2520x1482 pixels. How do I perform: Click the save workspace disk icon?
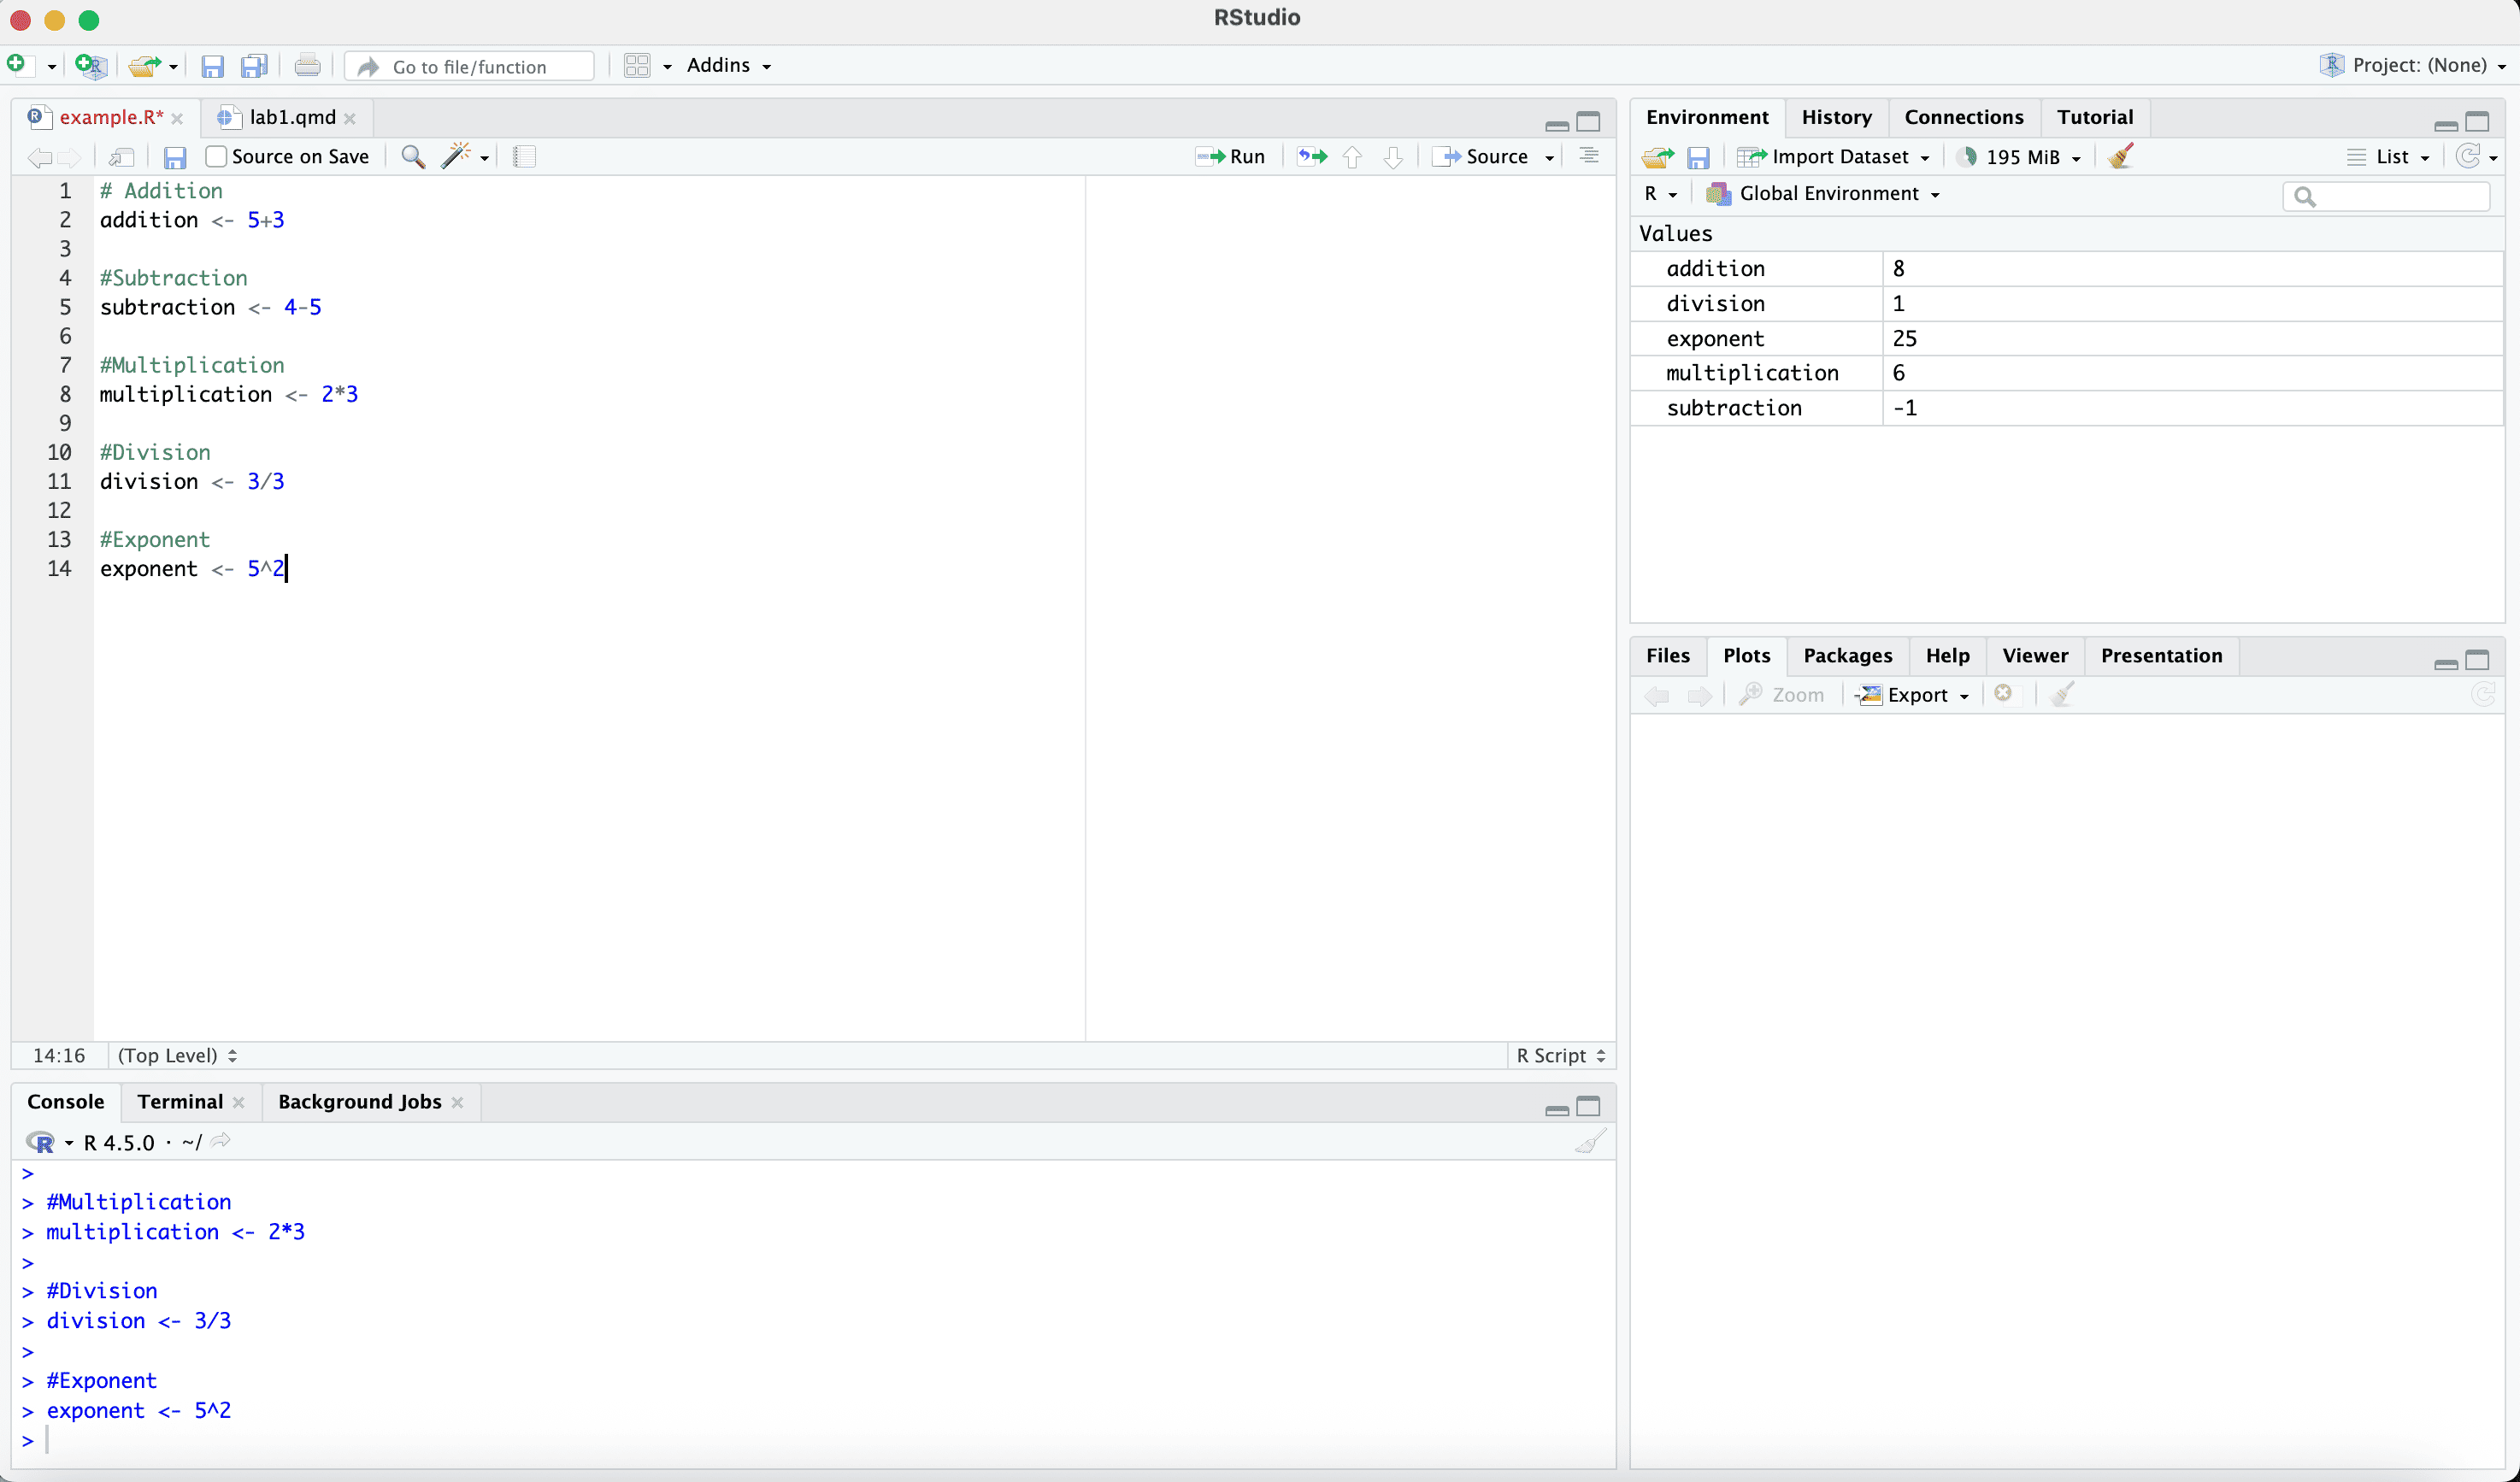pos(1698,157)
